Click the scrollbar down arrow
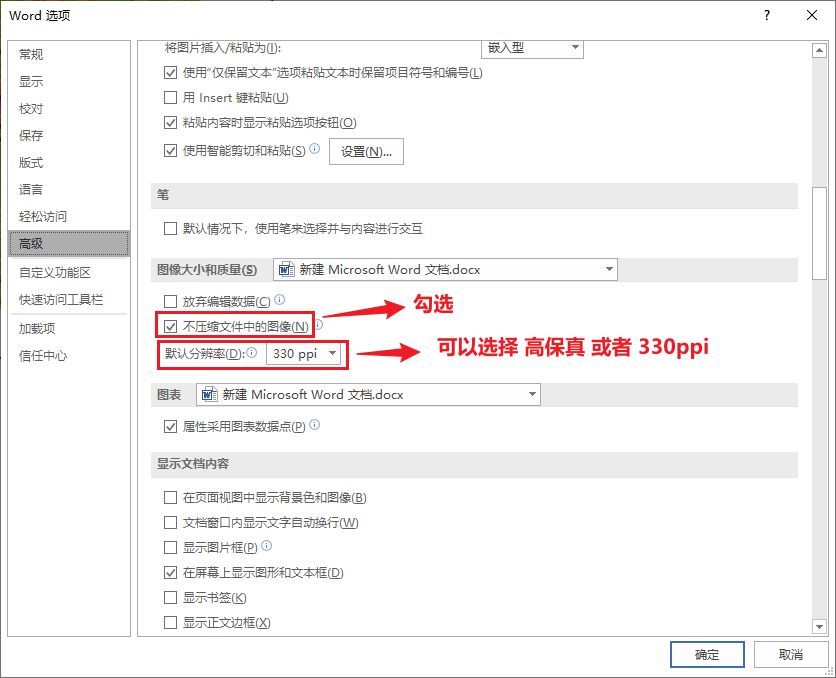 [x=819, y=626]
